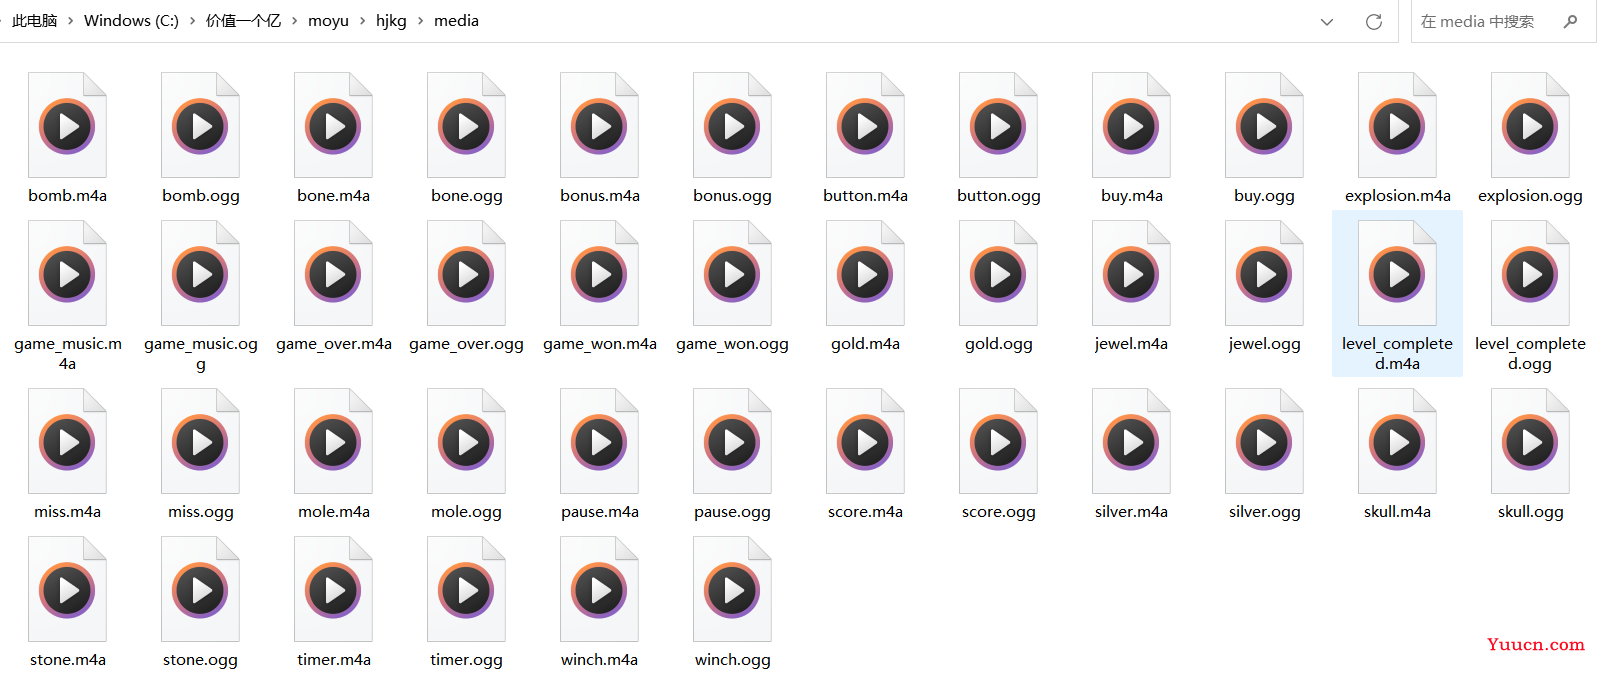The height and width of the screenshot is (699, 1597).
Task: Click the mole.m4a file icon
Action: pyautogui.click(x=333, y=441)
